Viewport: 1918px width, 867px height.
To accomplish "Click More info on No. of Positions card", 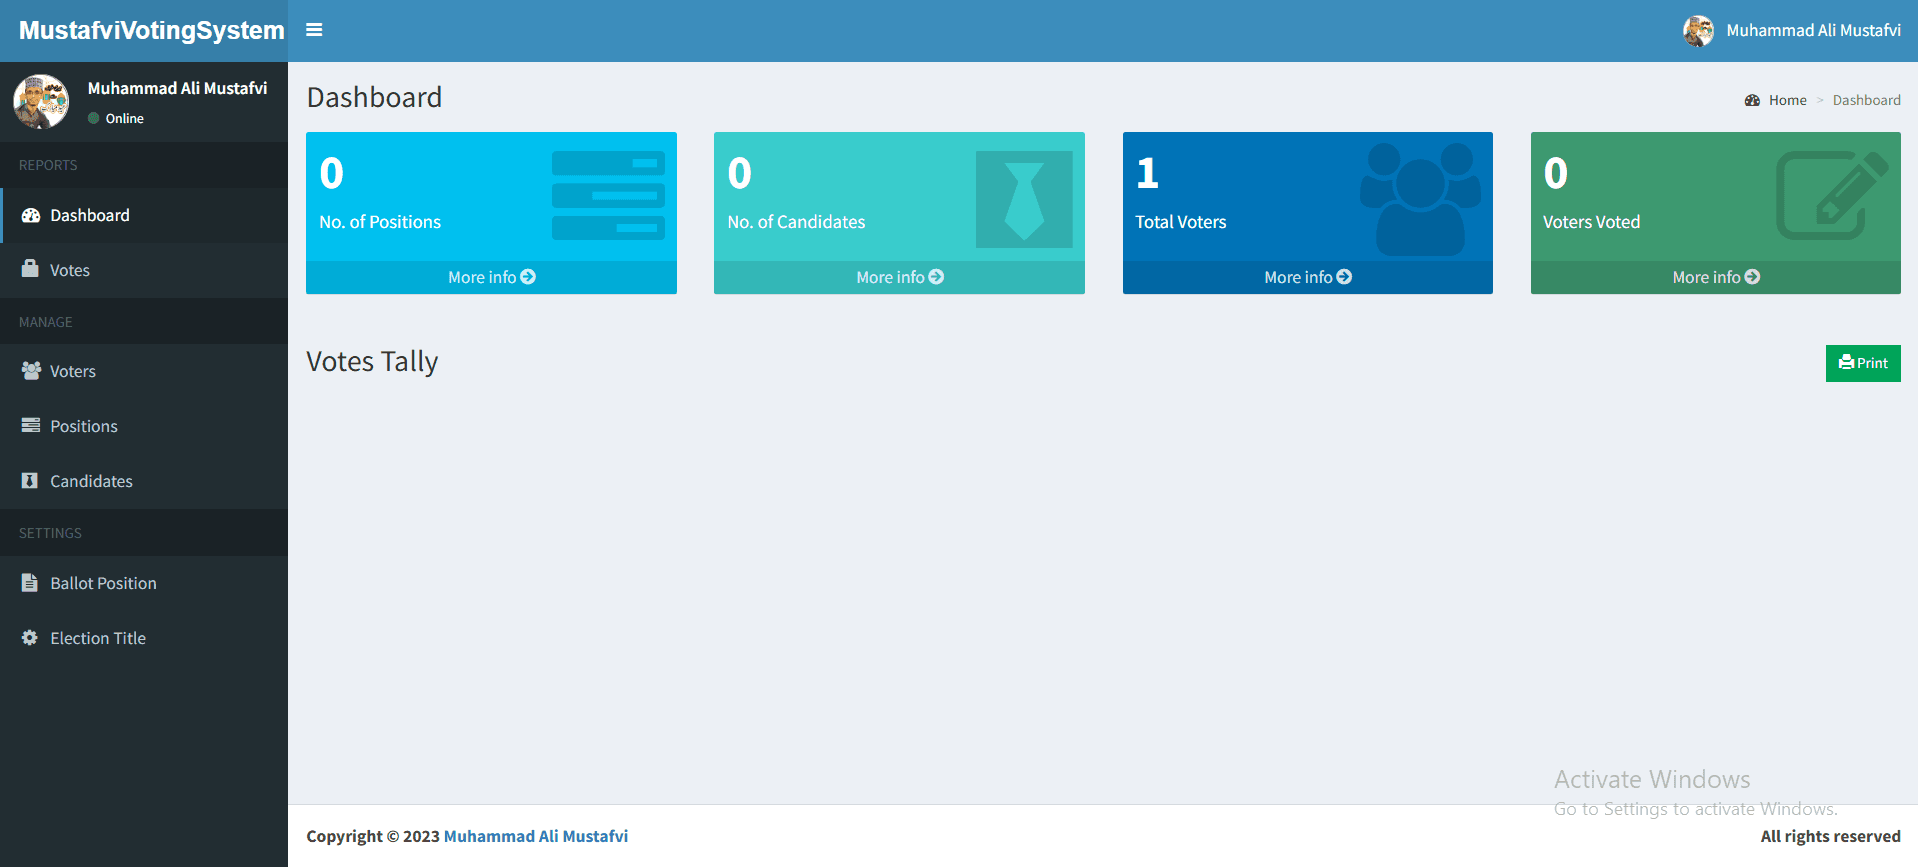I will (x=491, y=277).
